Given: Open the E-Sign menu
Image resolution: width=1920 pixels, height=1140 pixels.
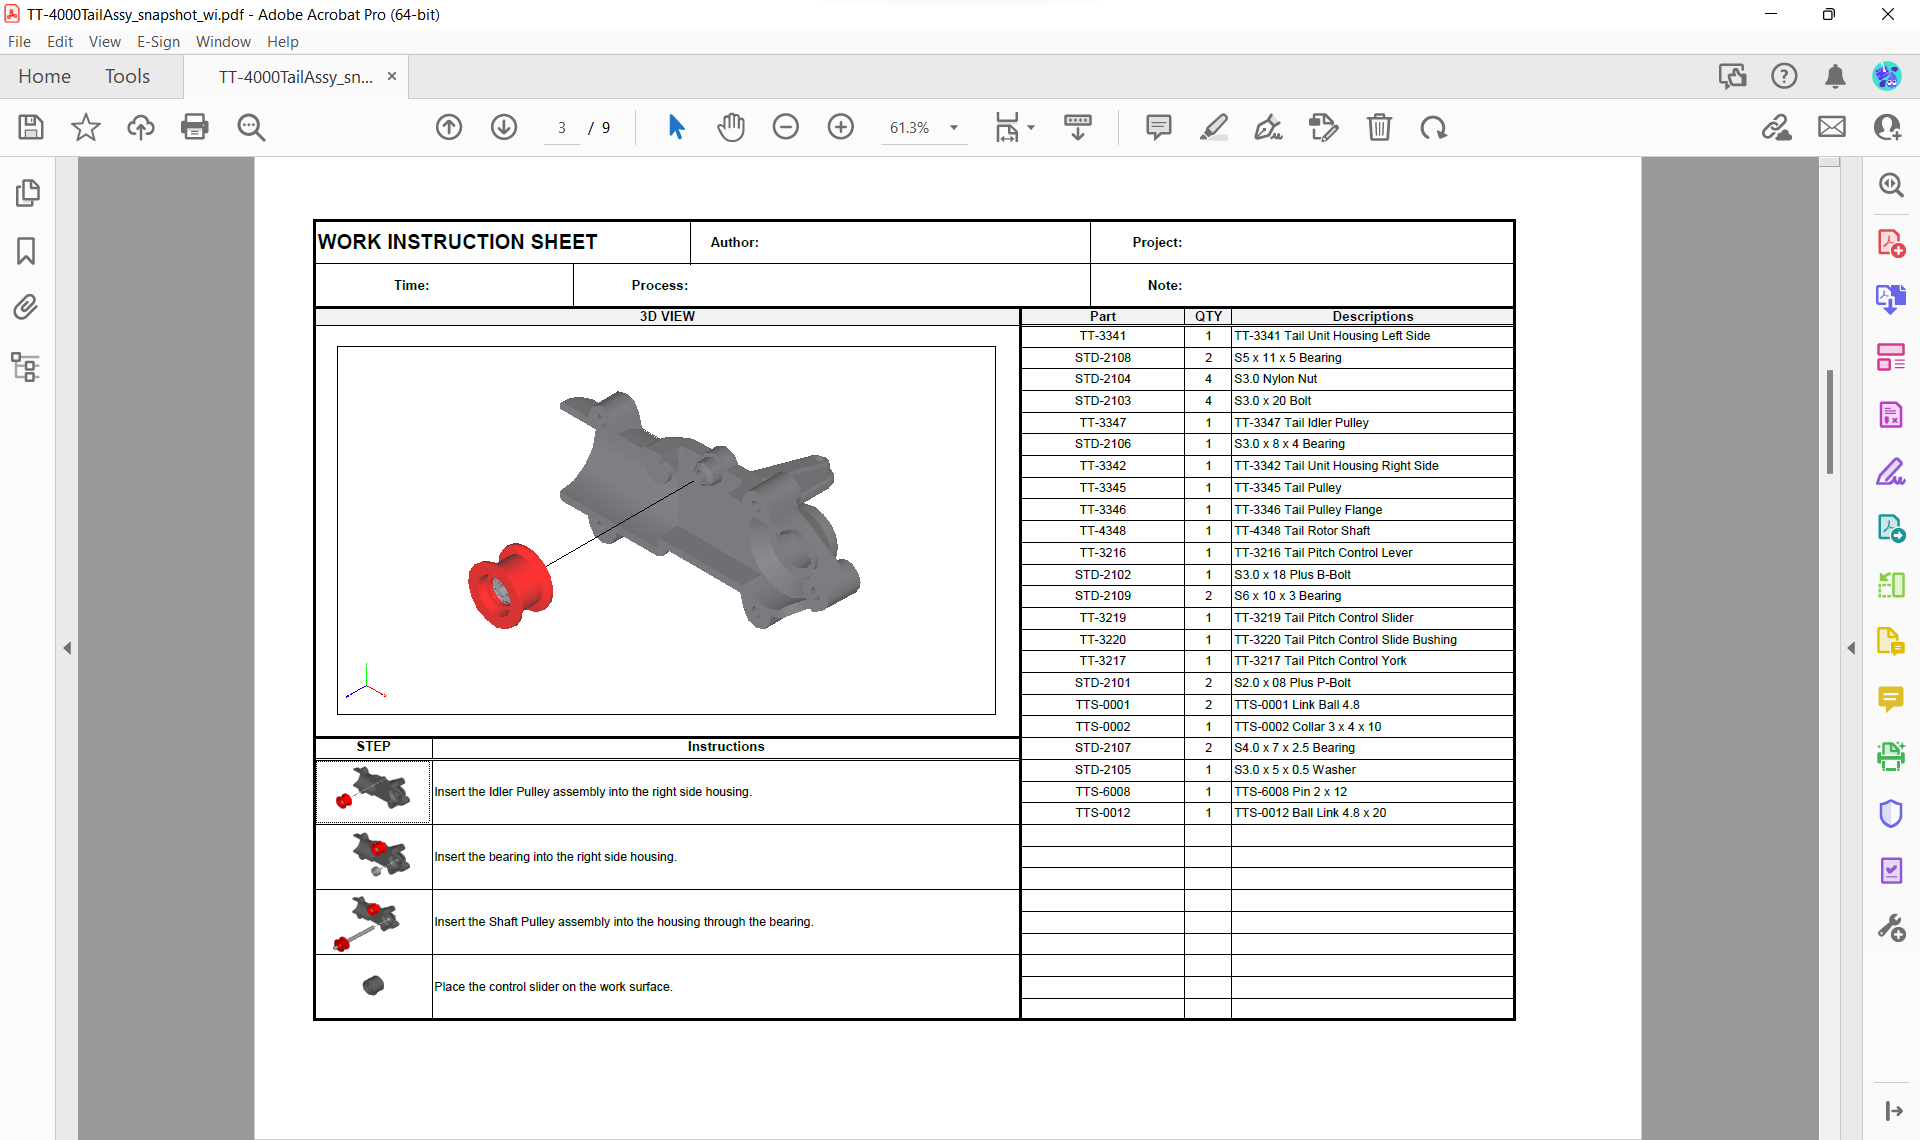Looking at the screenshot, I should click(158, 41).
